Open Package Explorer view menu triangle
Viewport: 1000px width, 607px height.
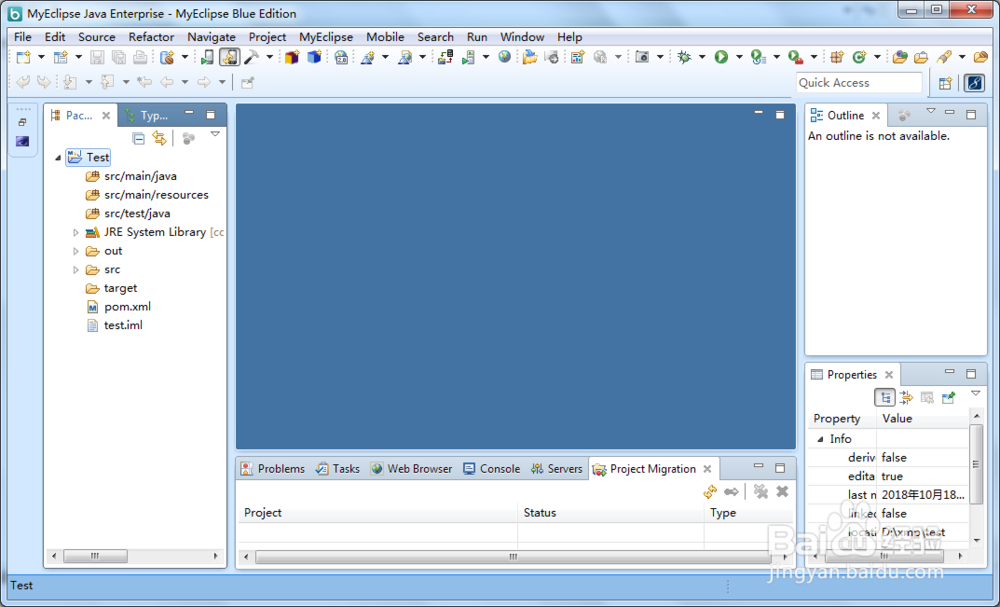[215, 135]
